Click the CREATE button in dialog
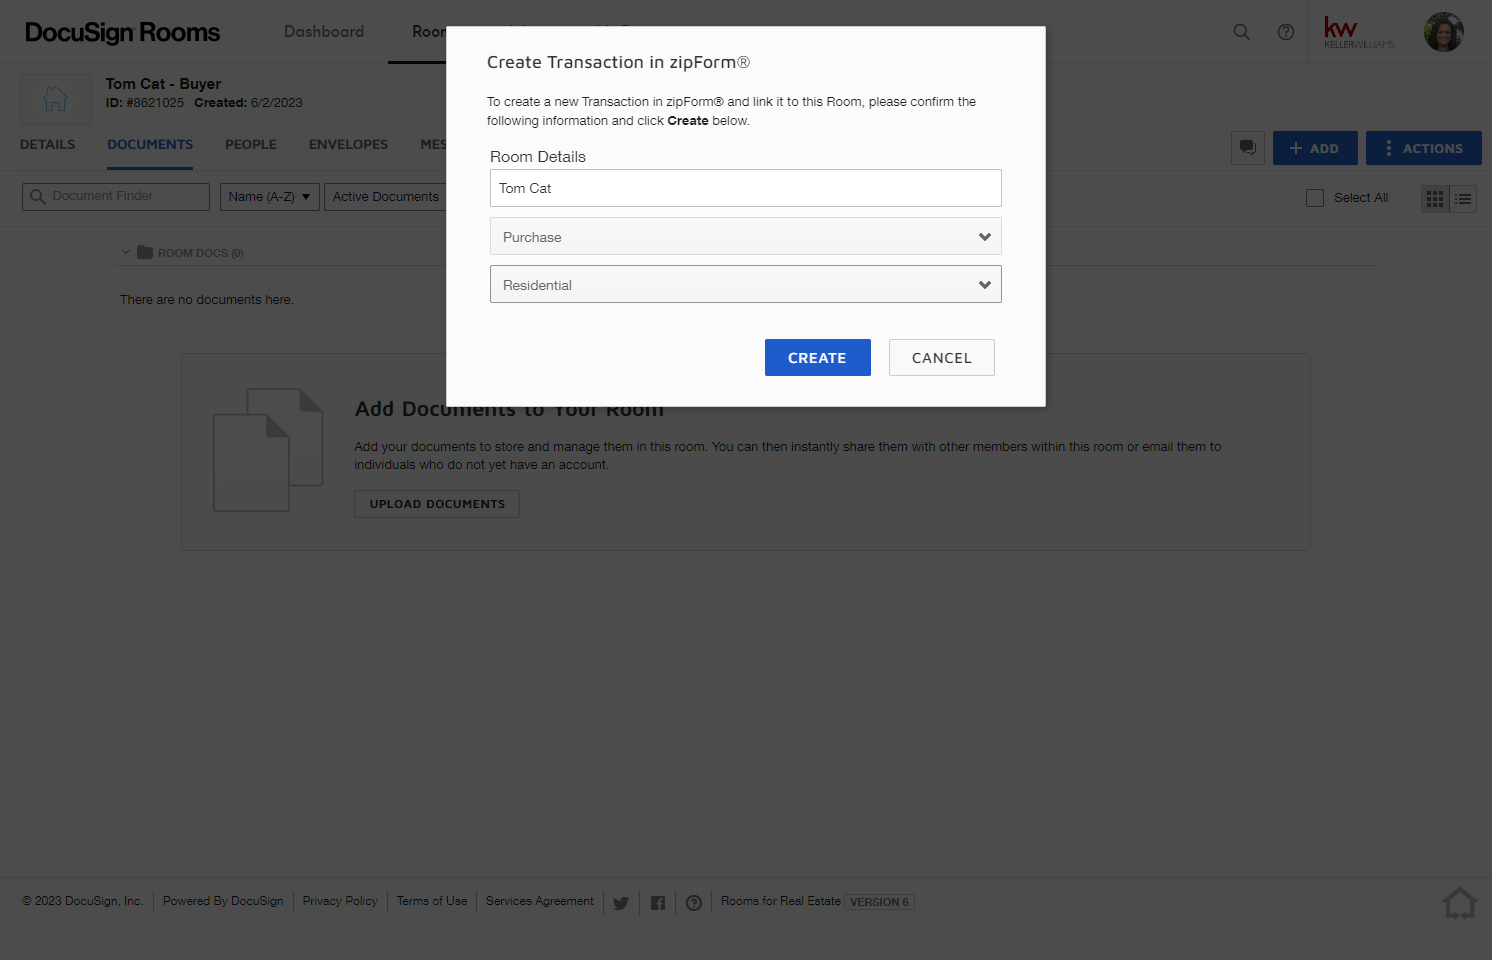Screen dimensions: 1492x960 click(x=818, y=358)
